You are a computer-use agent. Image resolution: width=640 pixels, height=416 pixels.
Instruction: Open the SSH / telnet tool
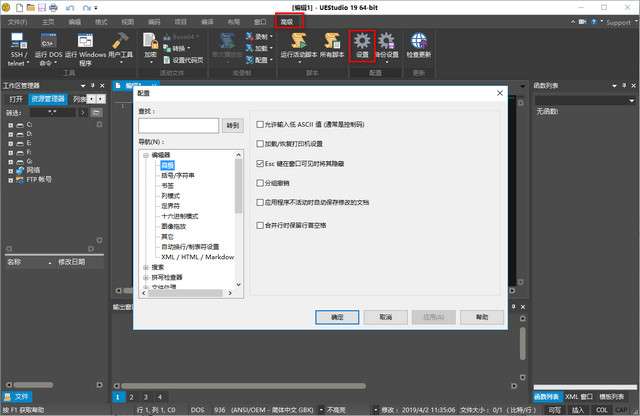[18, 49]
